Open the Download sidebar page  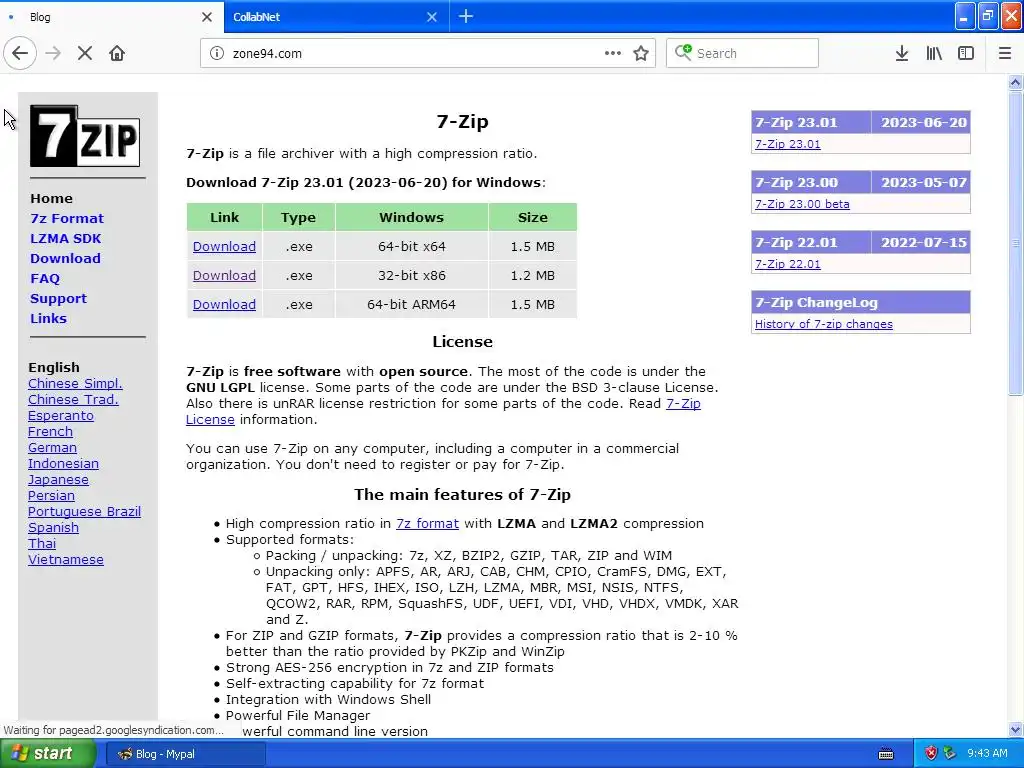point(65,259)
